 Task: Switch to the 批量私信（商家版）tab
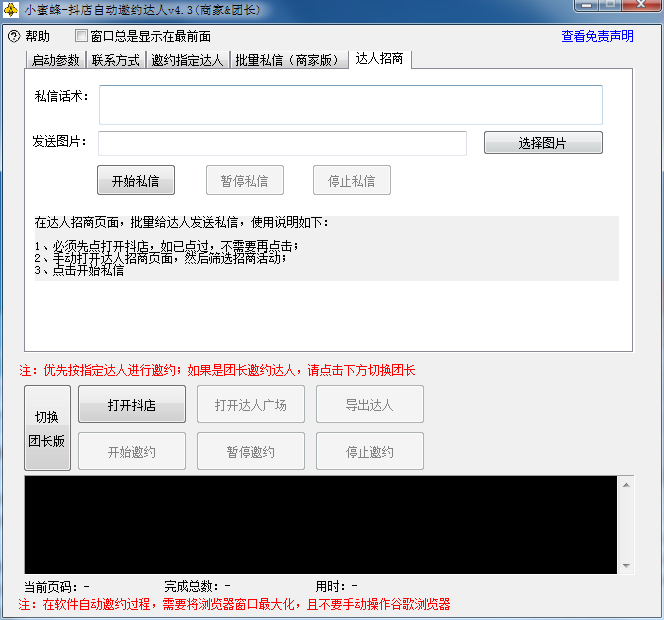[289, 60]
